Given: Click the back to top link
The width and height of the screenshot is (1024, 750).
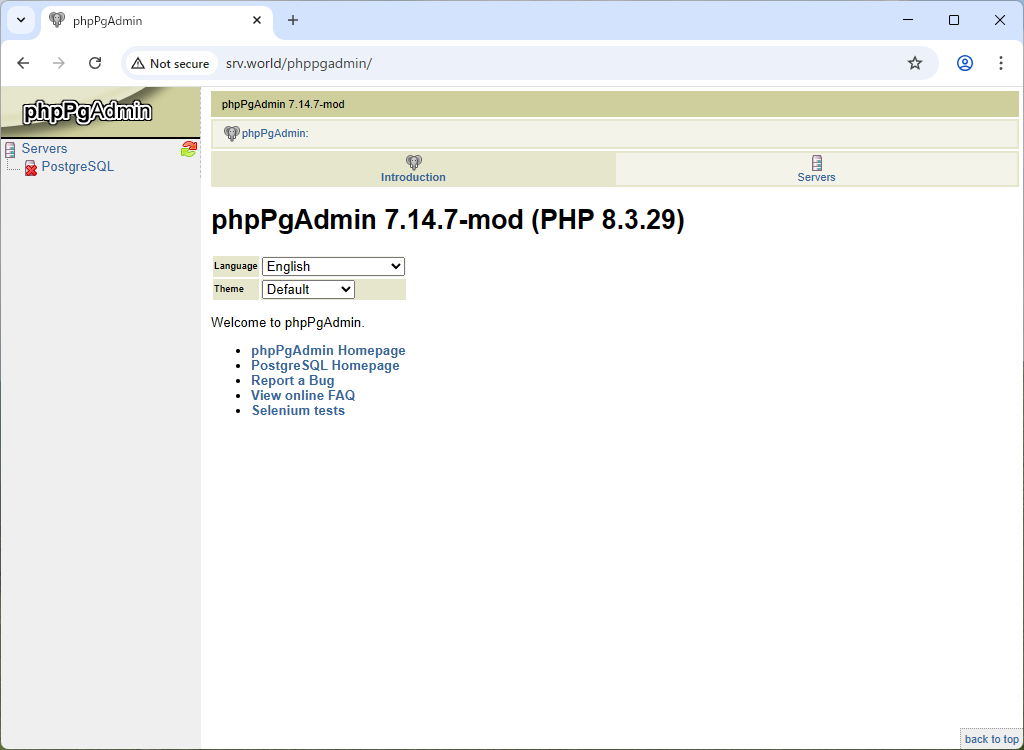Looking at the screenshot, I should click(x=990, y=738).
